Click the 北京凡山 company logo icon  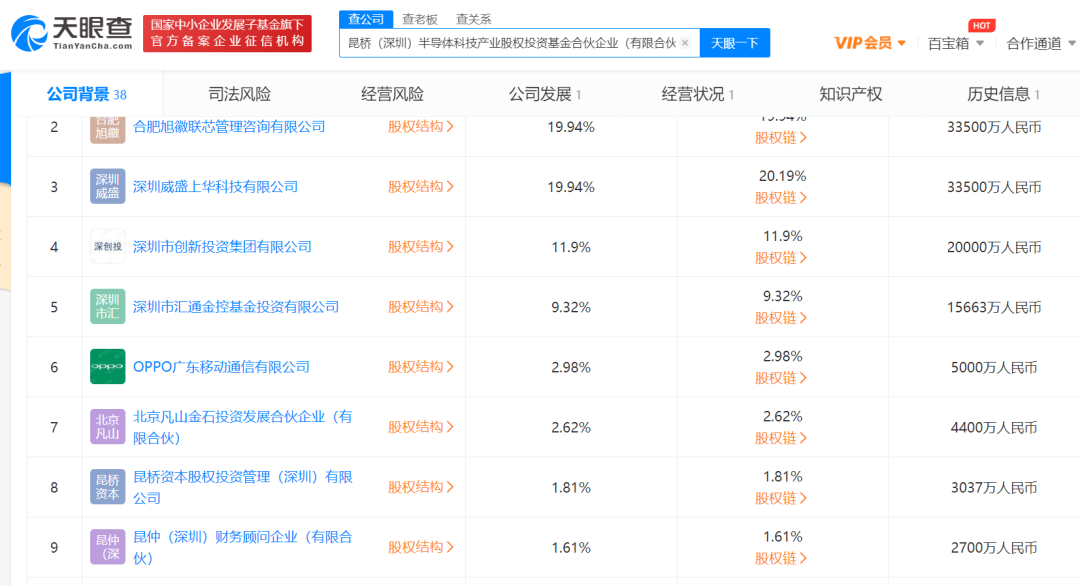coord(107,427)
